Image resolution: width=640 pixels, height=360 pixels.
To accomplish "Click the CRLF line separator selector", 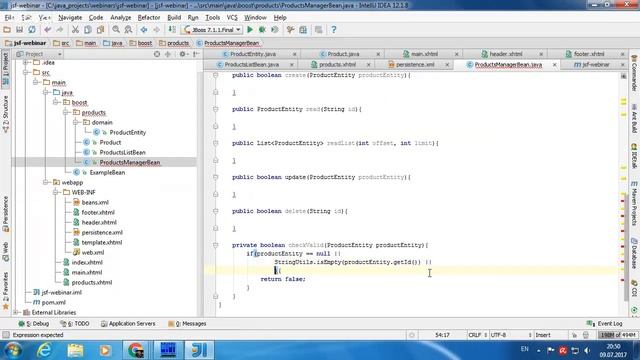I will click(478, 335).
